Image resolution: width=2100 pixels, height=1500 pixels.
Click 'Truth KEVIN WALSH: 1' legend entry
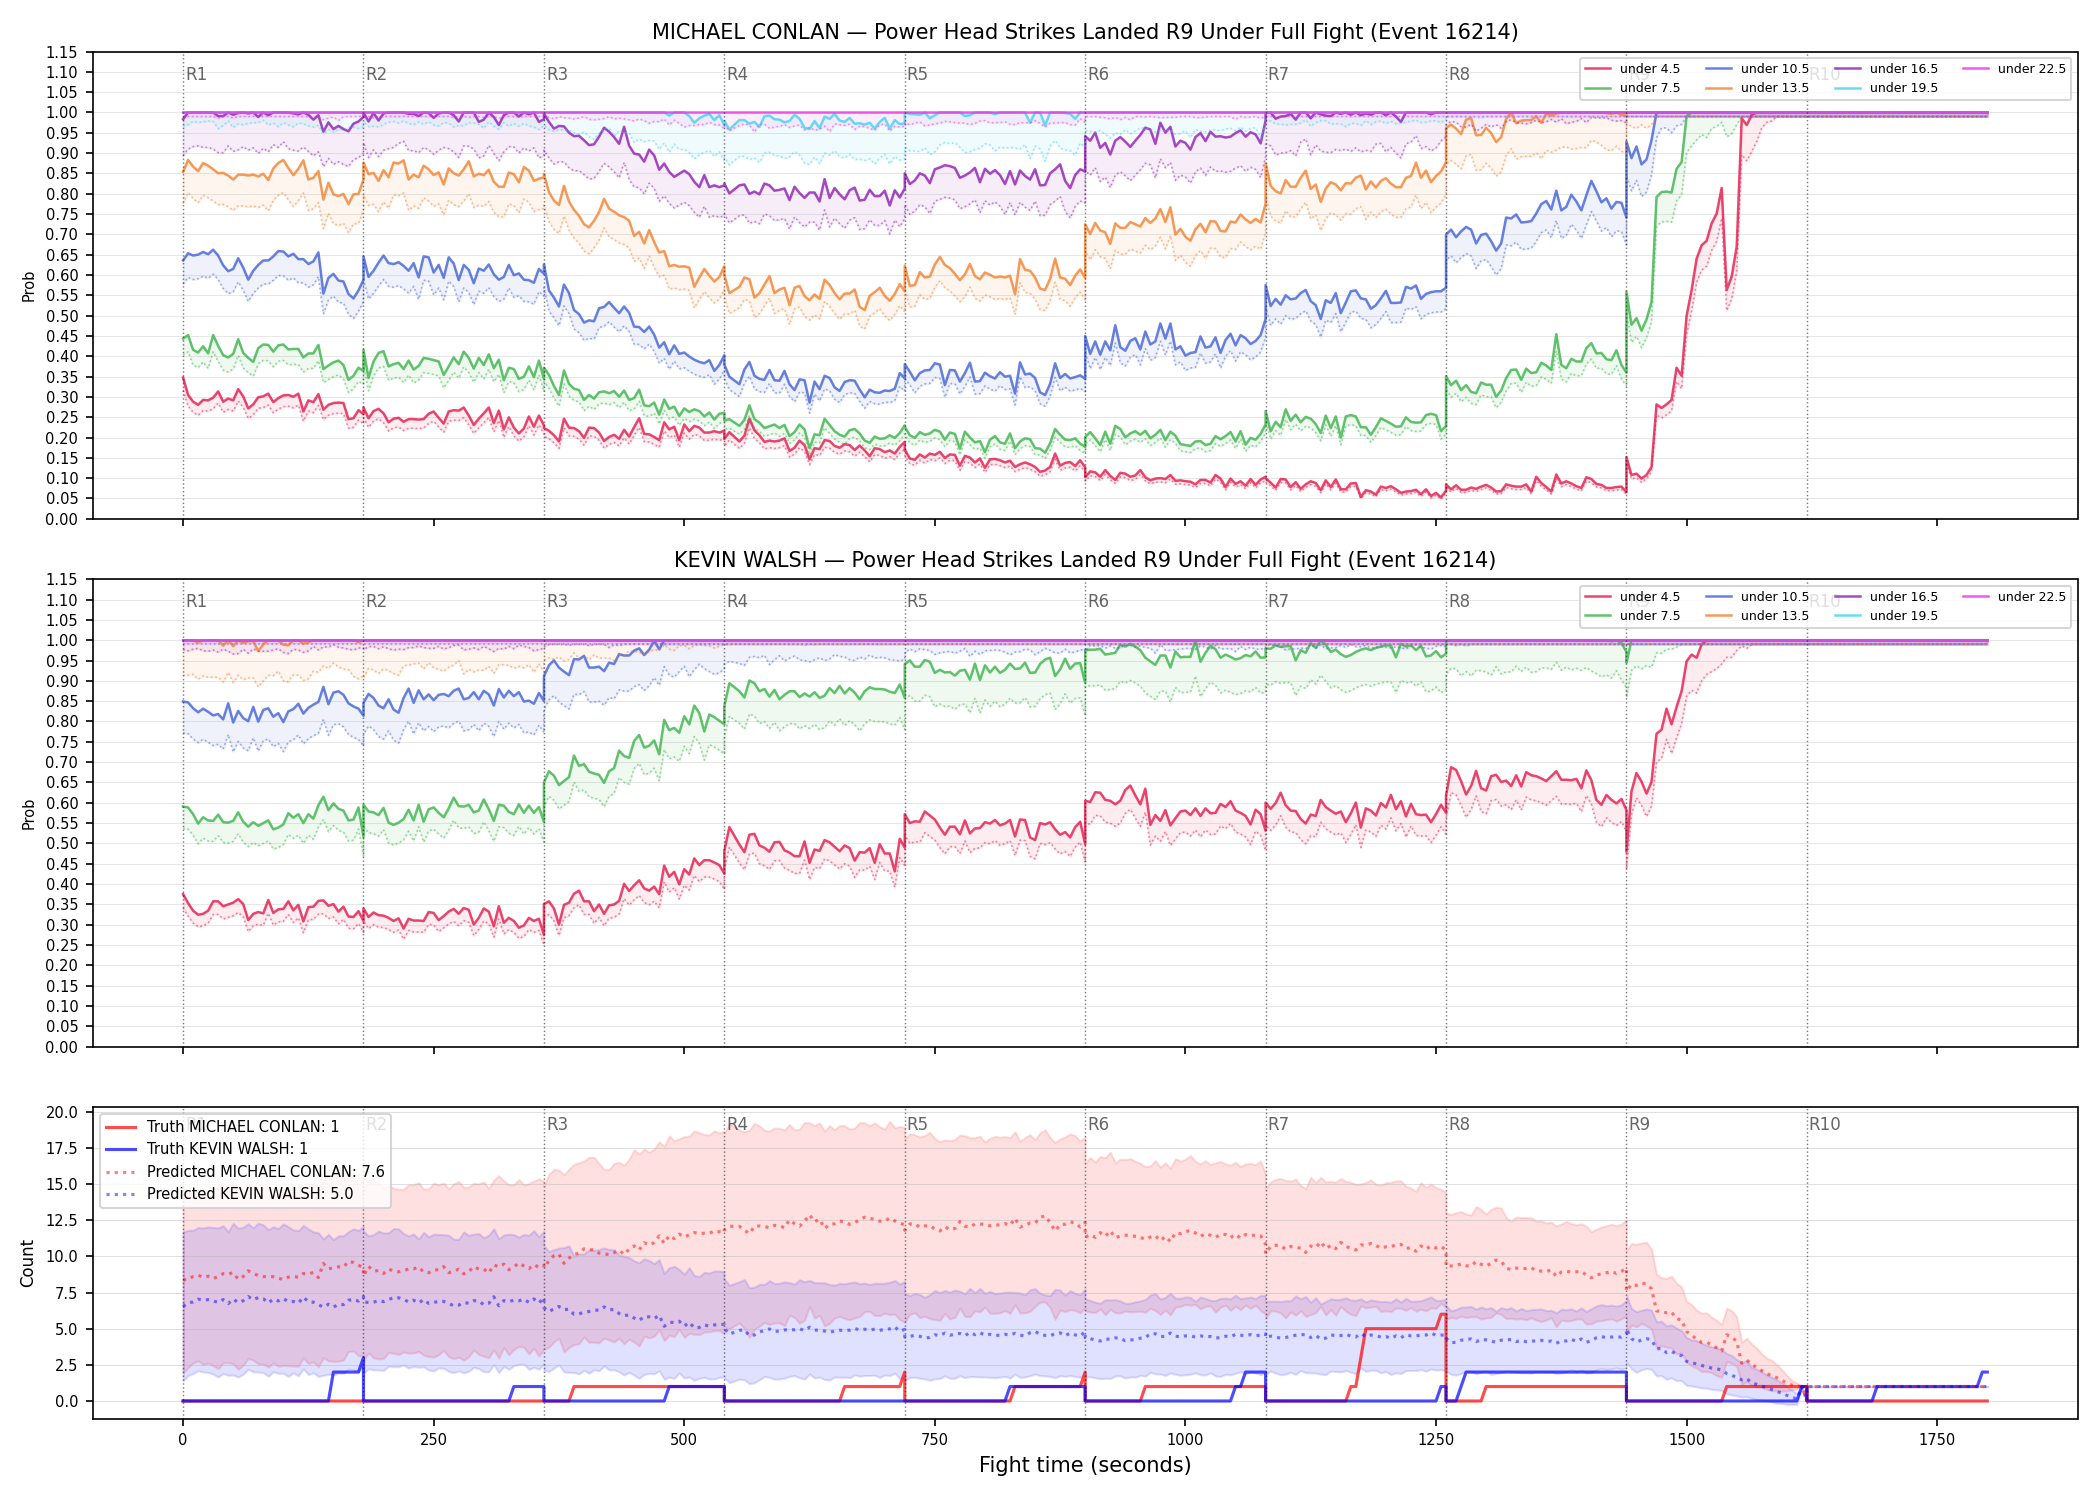(207, 1149)
